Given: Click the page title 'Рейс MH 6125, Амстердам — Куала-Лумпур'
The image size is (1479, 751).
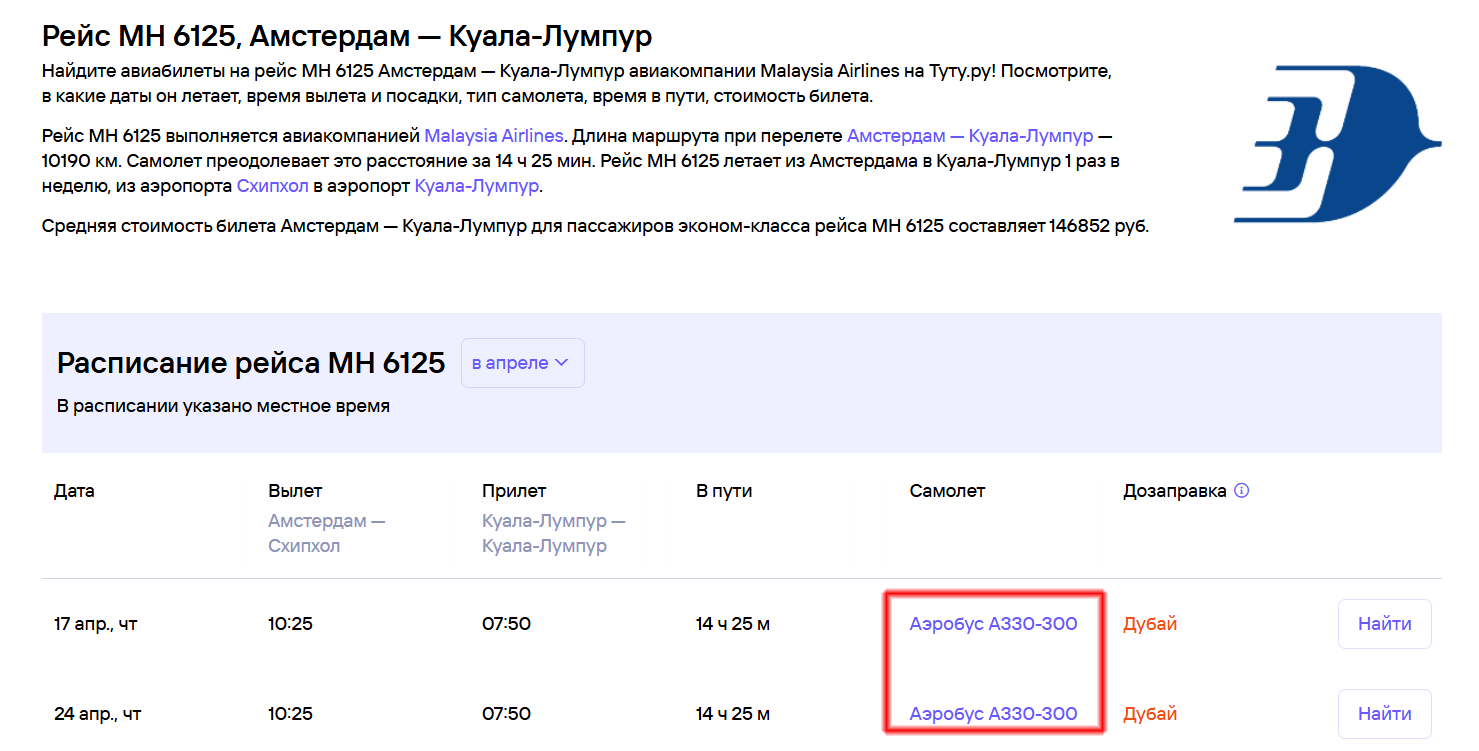Looking at the screenshot, I should (347, 37).
